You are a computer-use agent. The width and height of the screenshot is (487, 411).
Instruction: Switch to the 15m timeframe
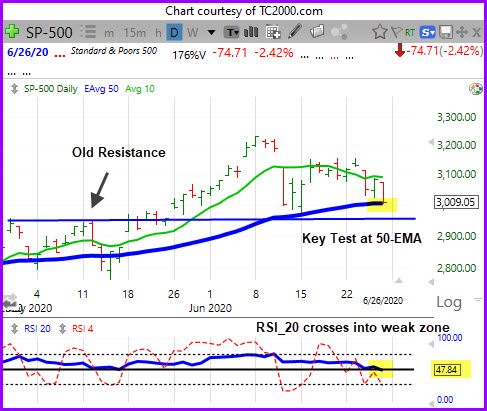pyautogui.click(x=135, y=33)
